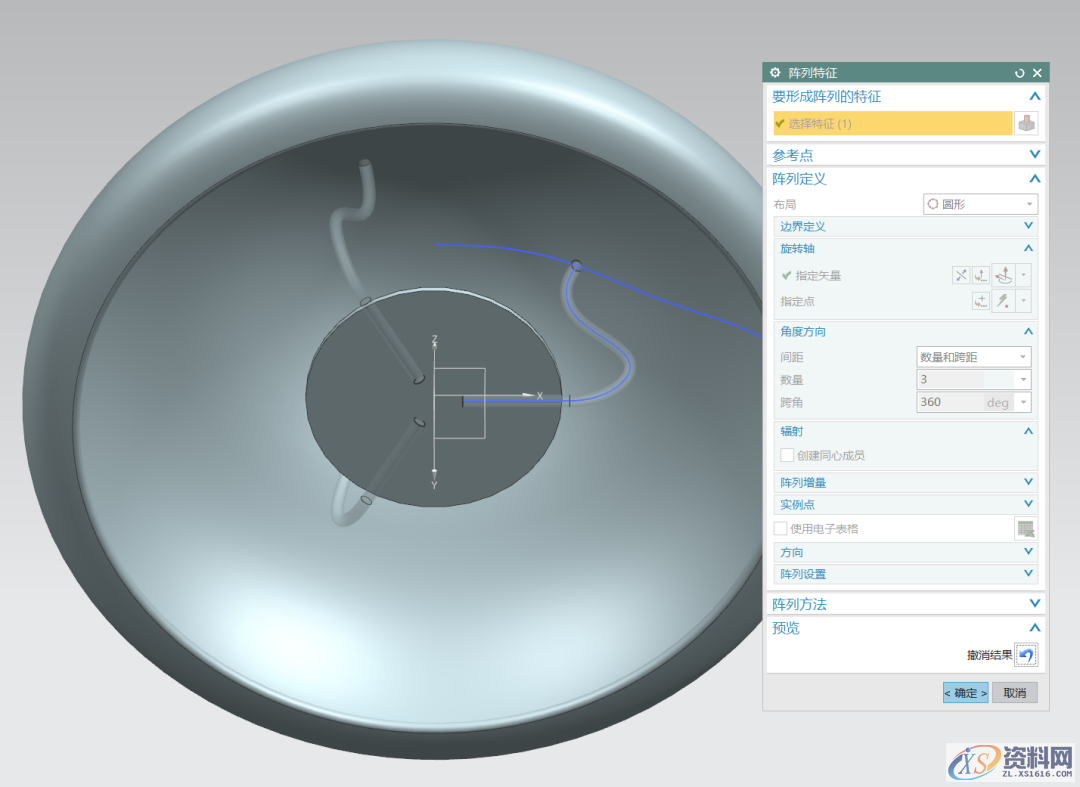Click the 数量 input field showing 3

point(964,380)
